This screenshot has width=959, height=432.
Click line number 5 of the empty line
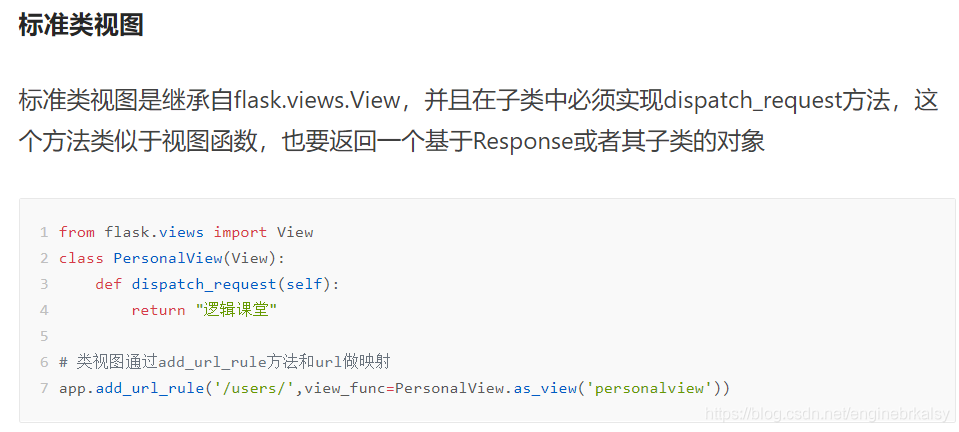point(44,336)
